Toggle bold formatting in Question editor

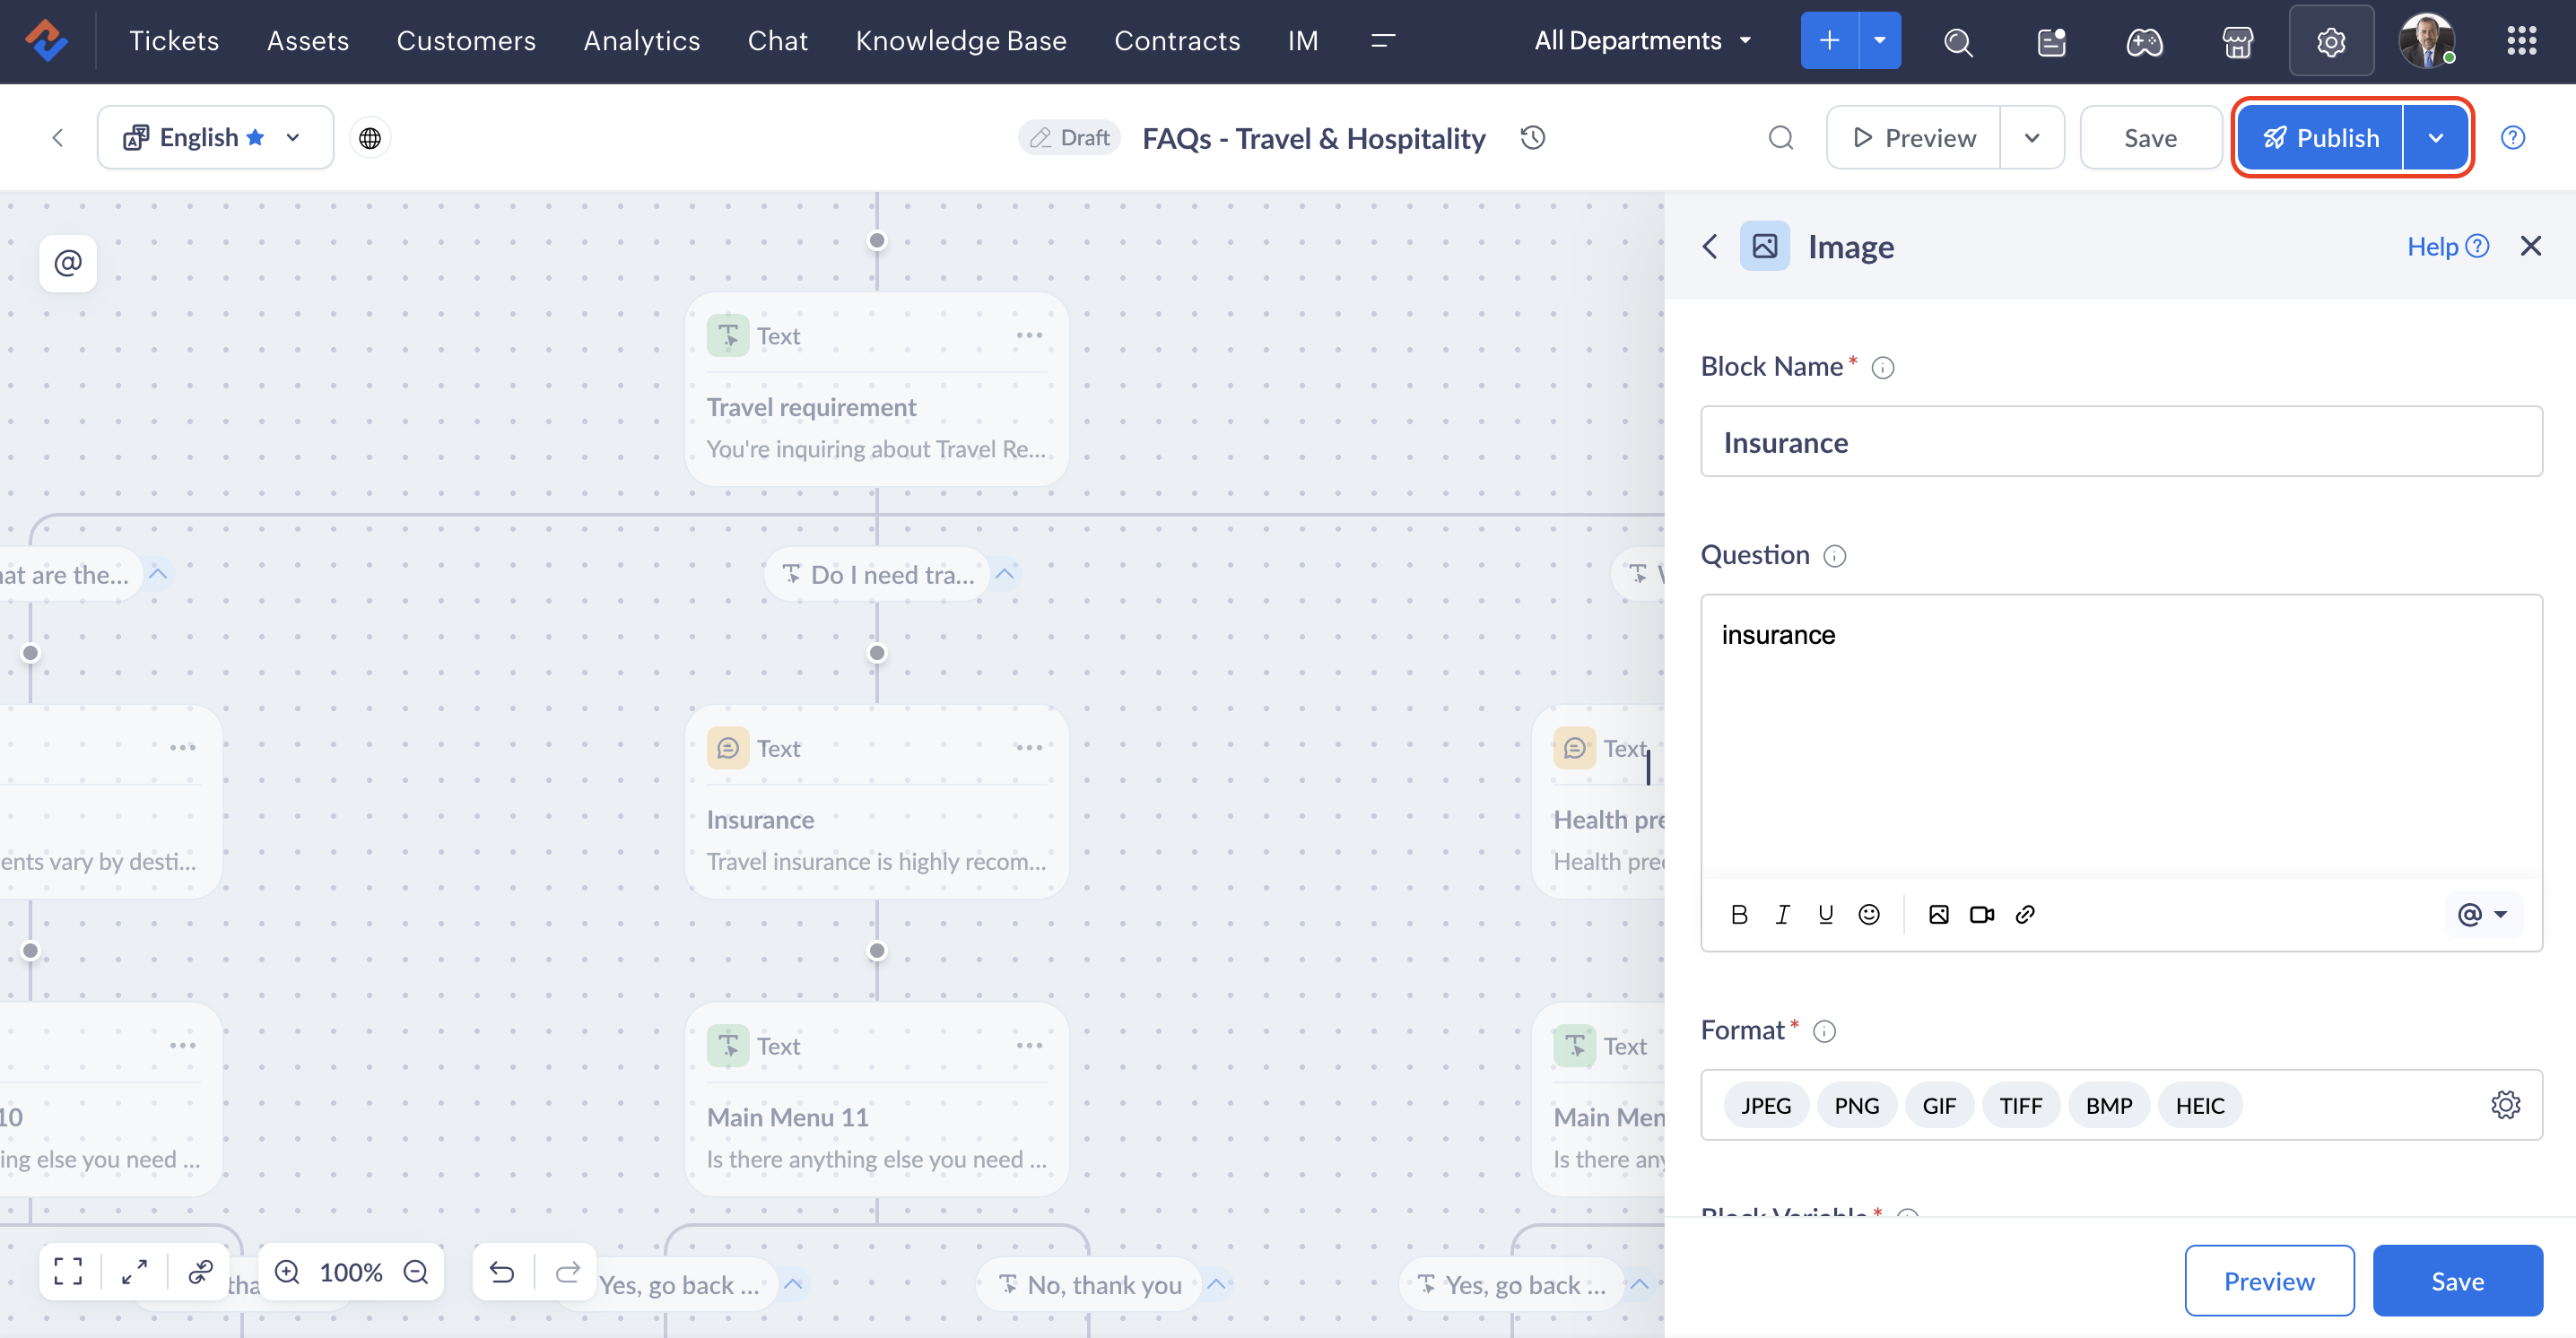pos(1739,914)
